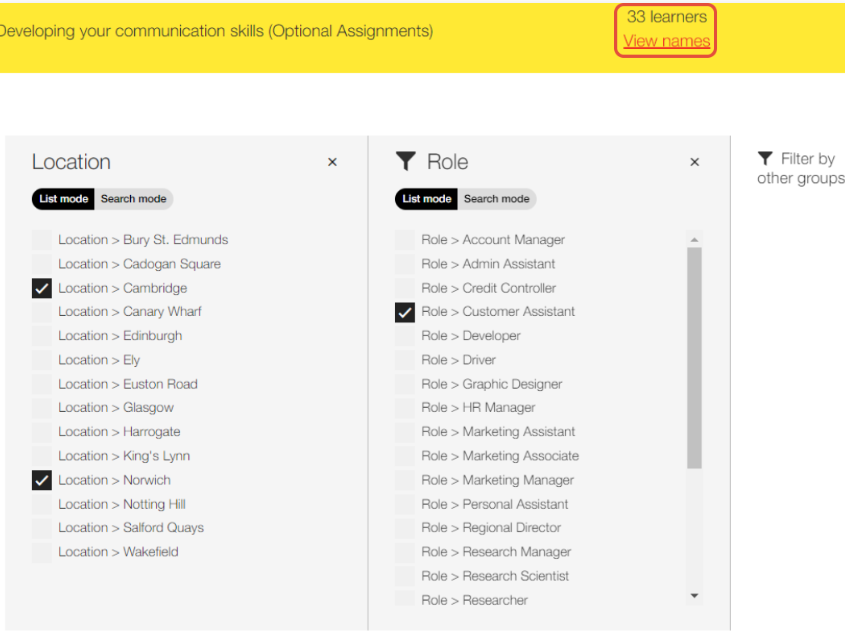Click the Role list scroll down arrow
This screenshot has width=845, height=633.
(694, 596)
